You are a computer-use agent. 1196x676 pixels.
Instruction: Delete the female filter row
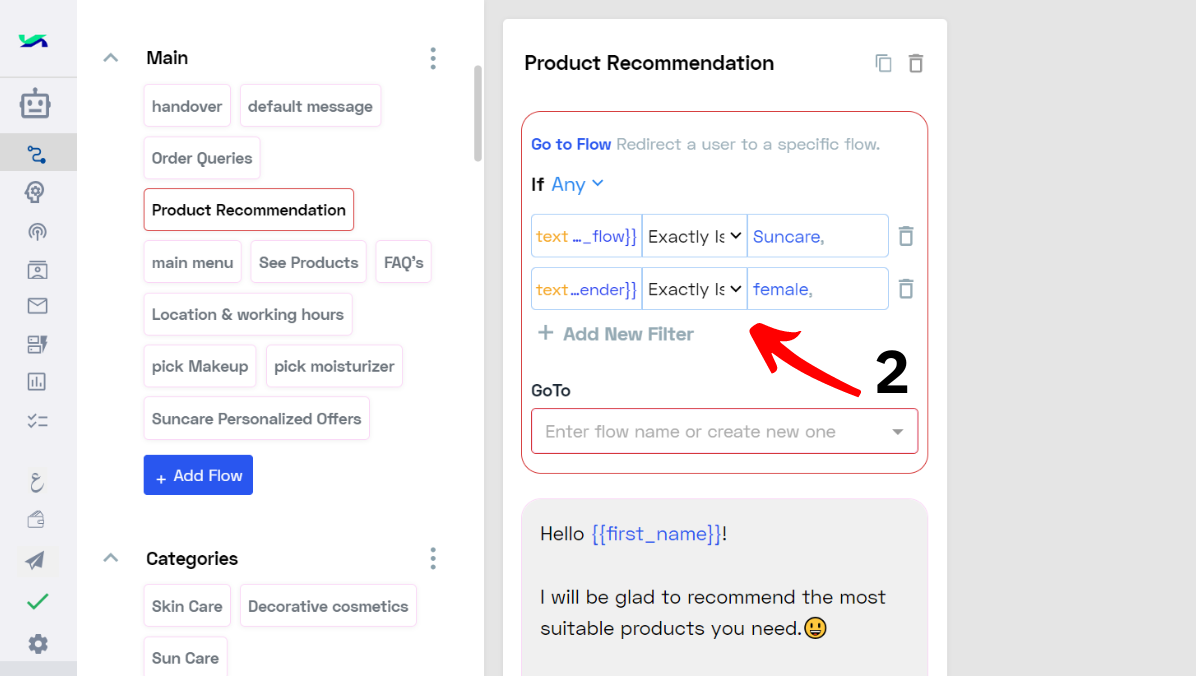906,289
